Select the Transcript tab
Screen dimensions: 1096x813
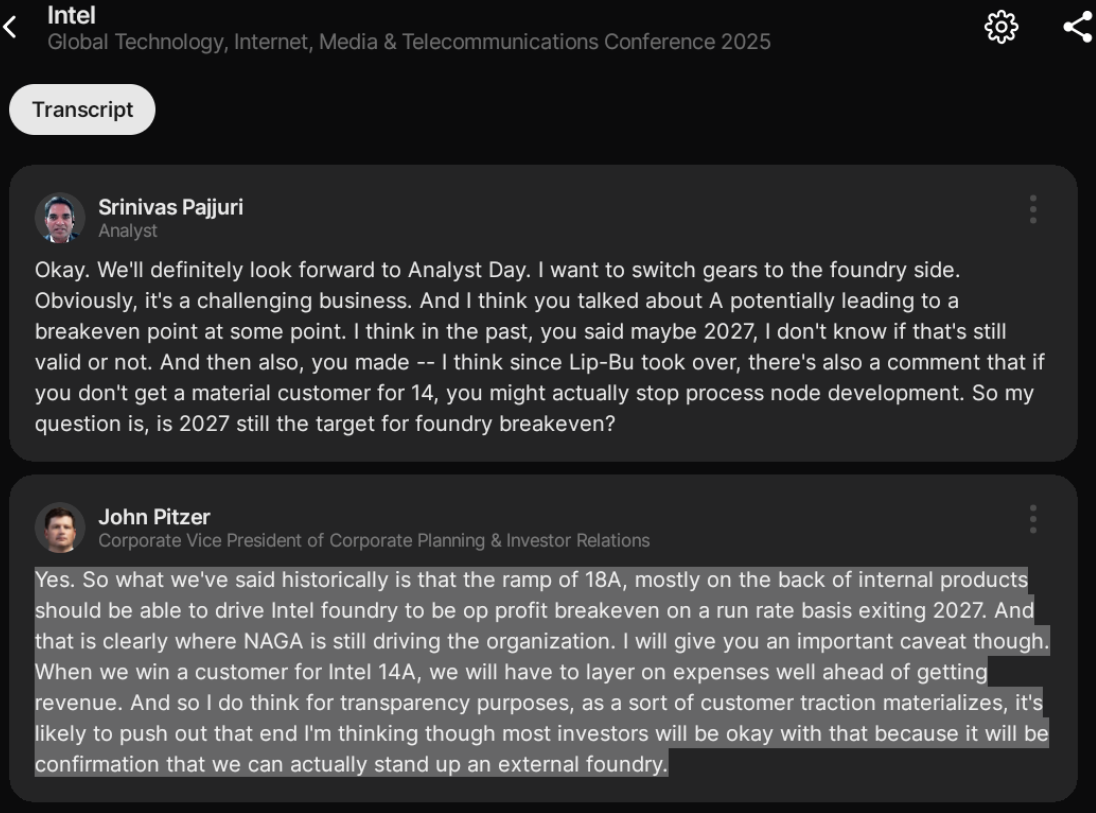82,110
